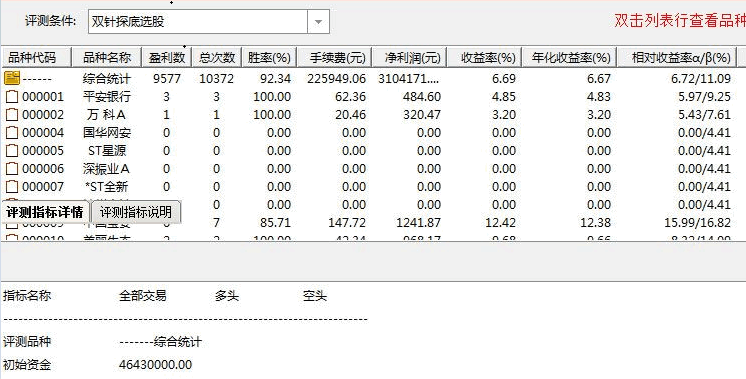Screen dimensions: 746x379
Task: Click the 全部交易 column label
Action: (143, 296)
